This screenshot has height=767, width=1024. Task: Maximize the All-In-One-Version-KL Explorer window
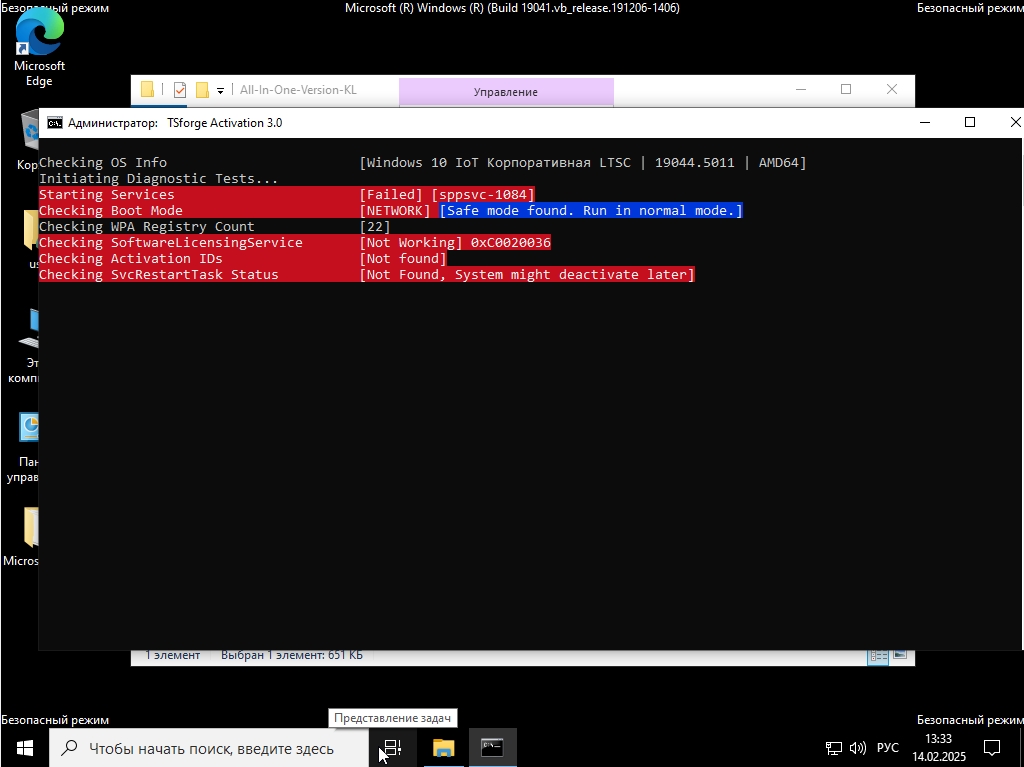846,90
